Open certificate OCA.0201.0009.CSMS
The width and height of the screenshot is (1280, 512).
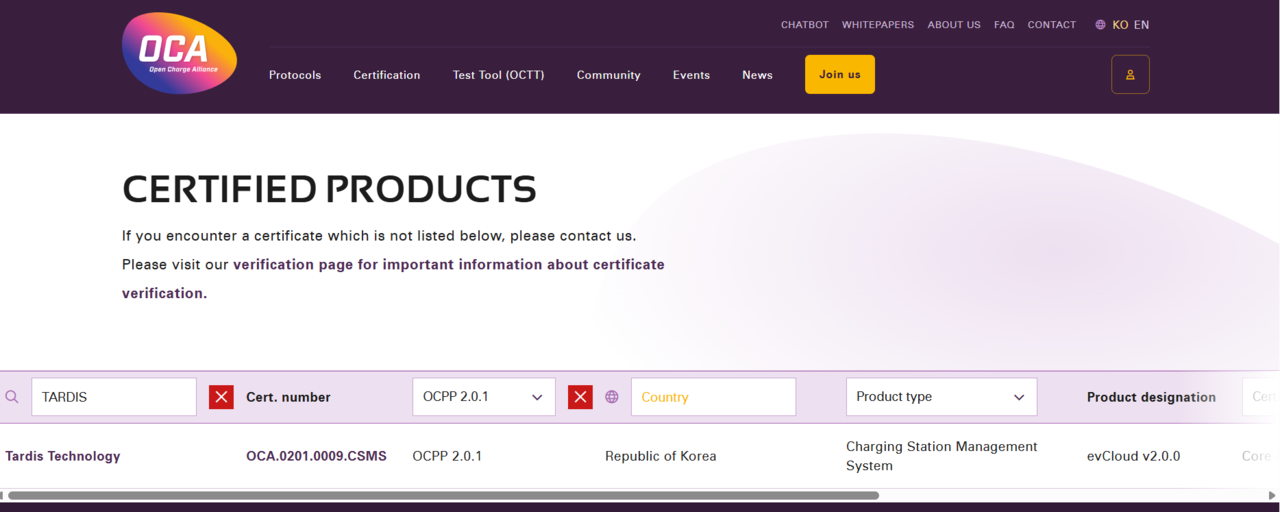pos(316,456)
